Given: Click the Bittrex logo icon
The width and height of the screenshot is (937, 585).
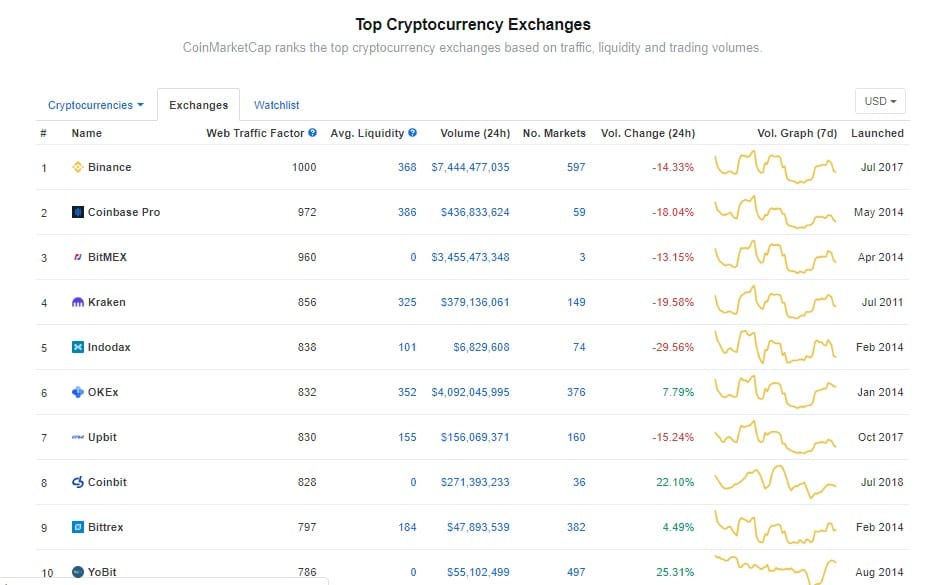Looking at the screenshot, I should pos(78,527).
